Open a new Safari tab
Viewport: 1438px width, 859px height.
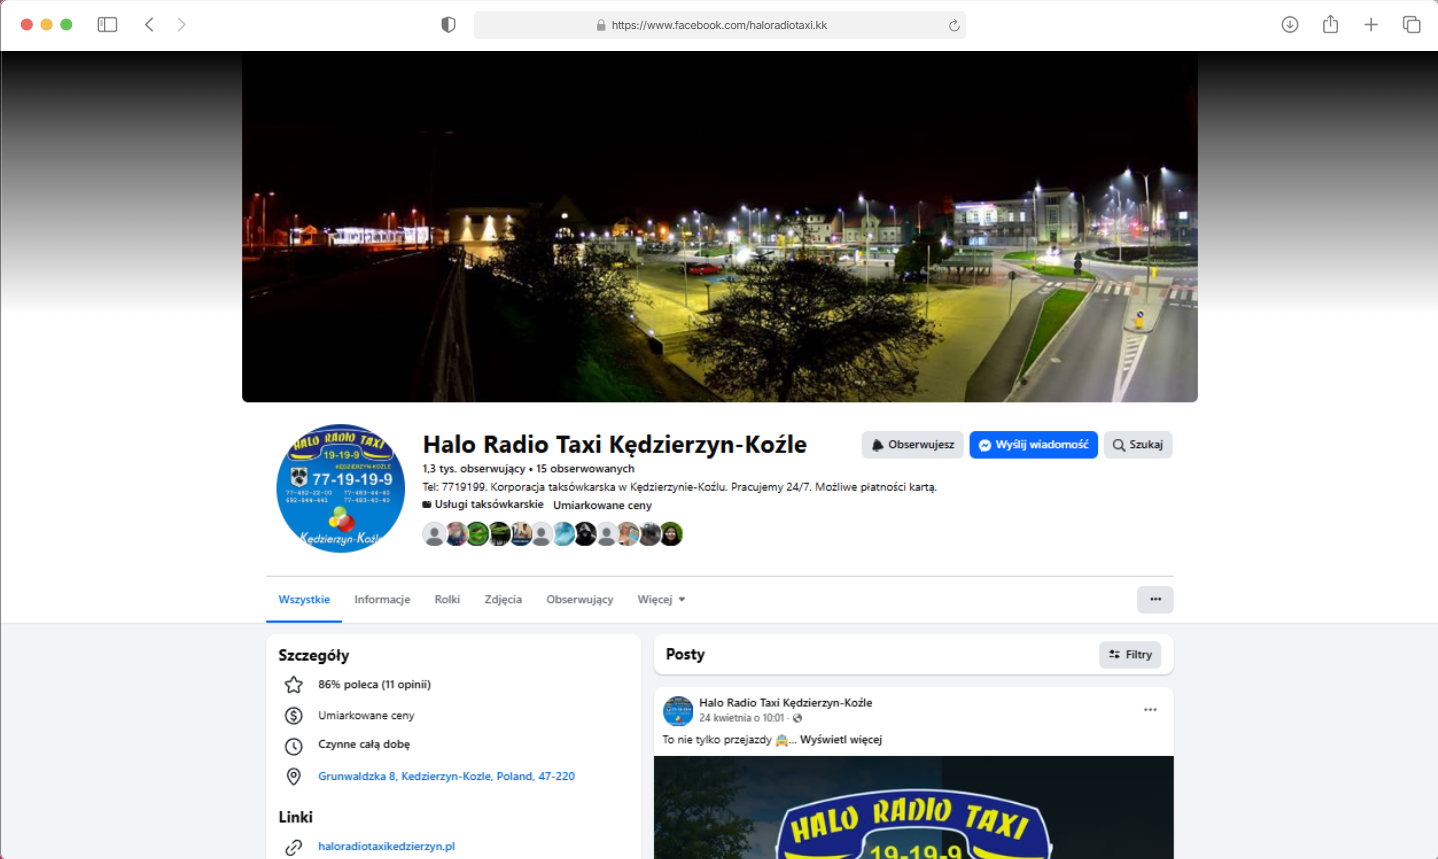1371,24
